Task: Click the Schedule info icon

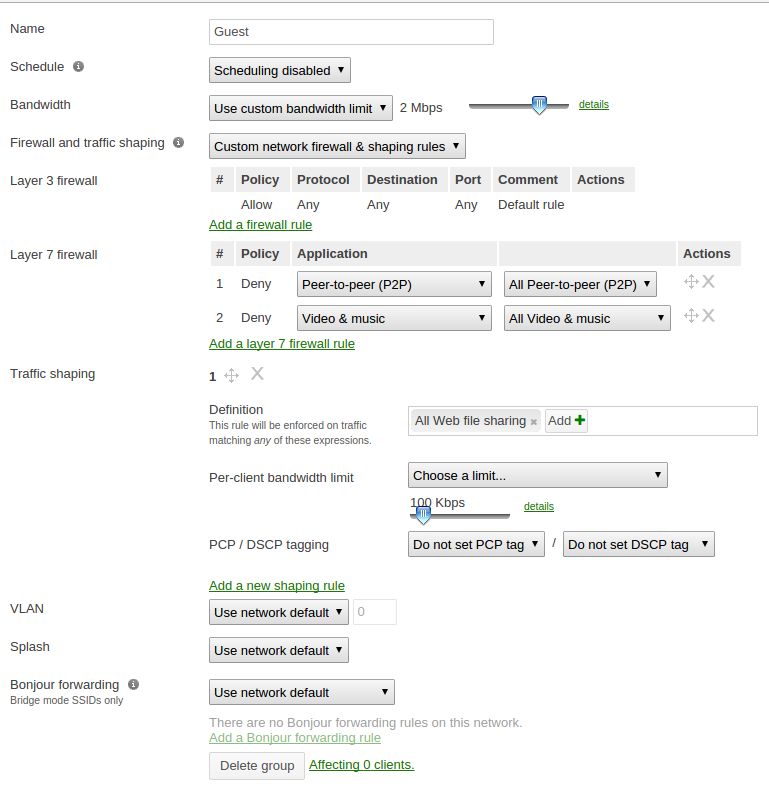Action: pos(79,67)
